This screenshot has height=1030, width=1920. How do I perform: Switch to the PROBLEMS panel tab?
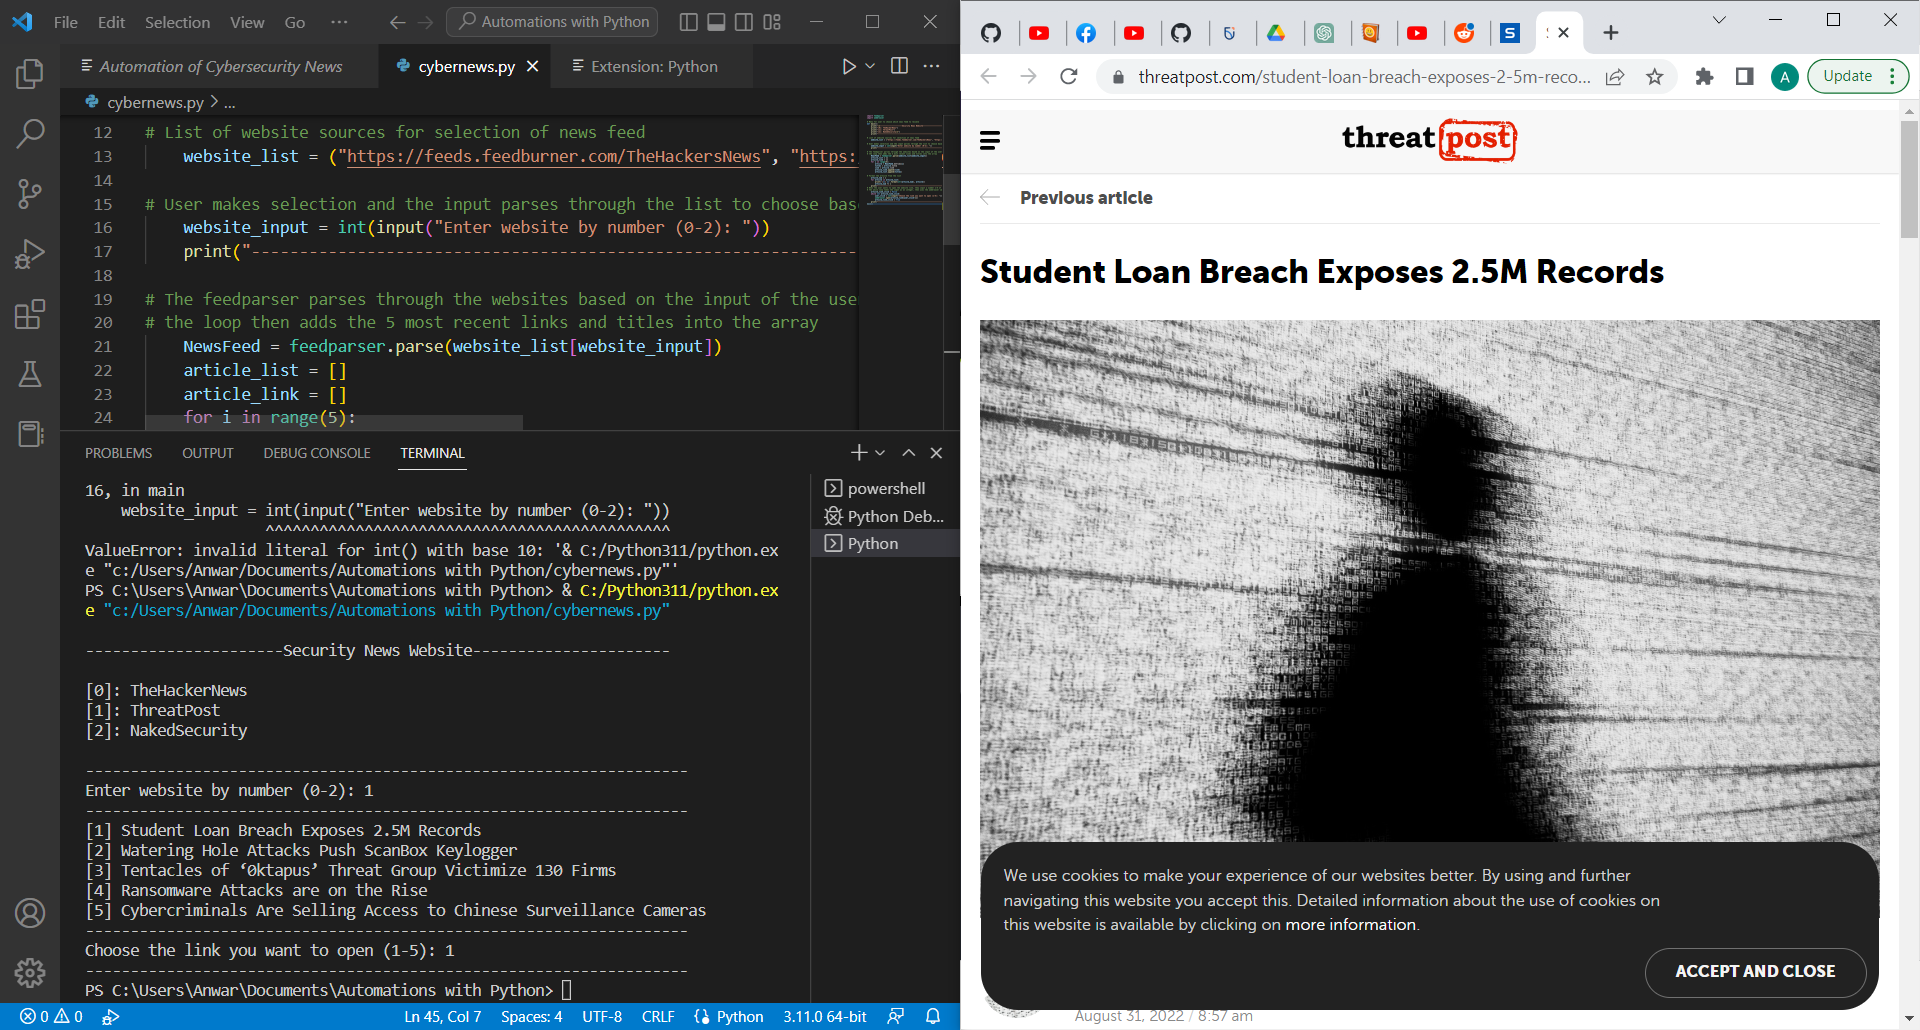click(119, 453)
